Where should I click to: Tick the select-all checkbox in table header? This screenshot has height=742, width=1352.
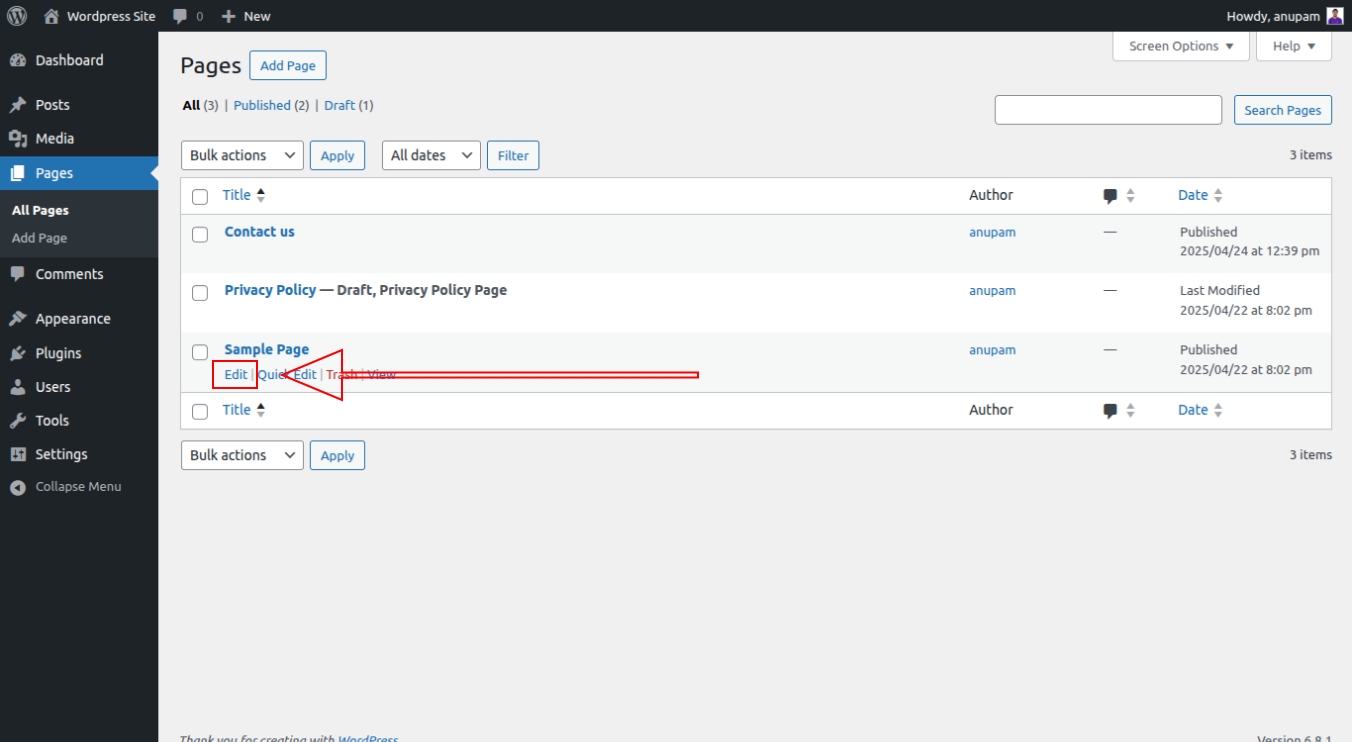[200, 197]
